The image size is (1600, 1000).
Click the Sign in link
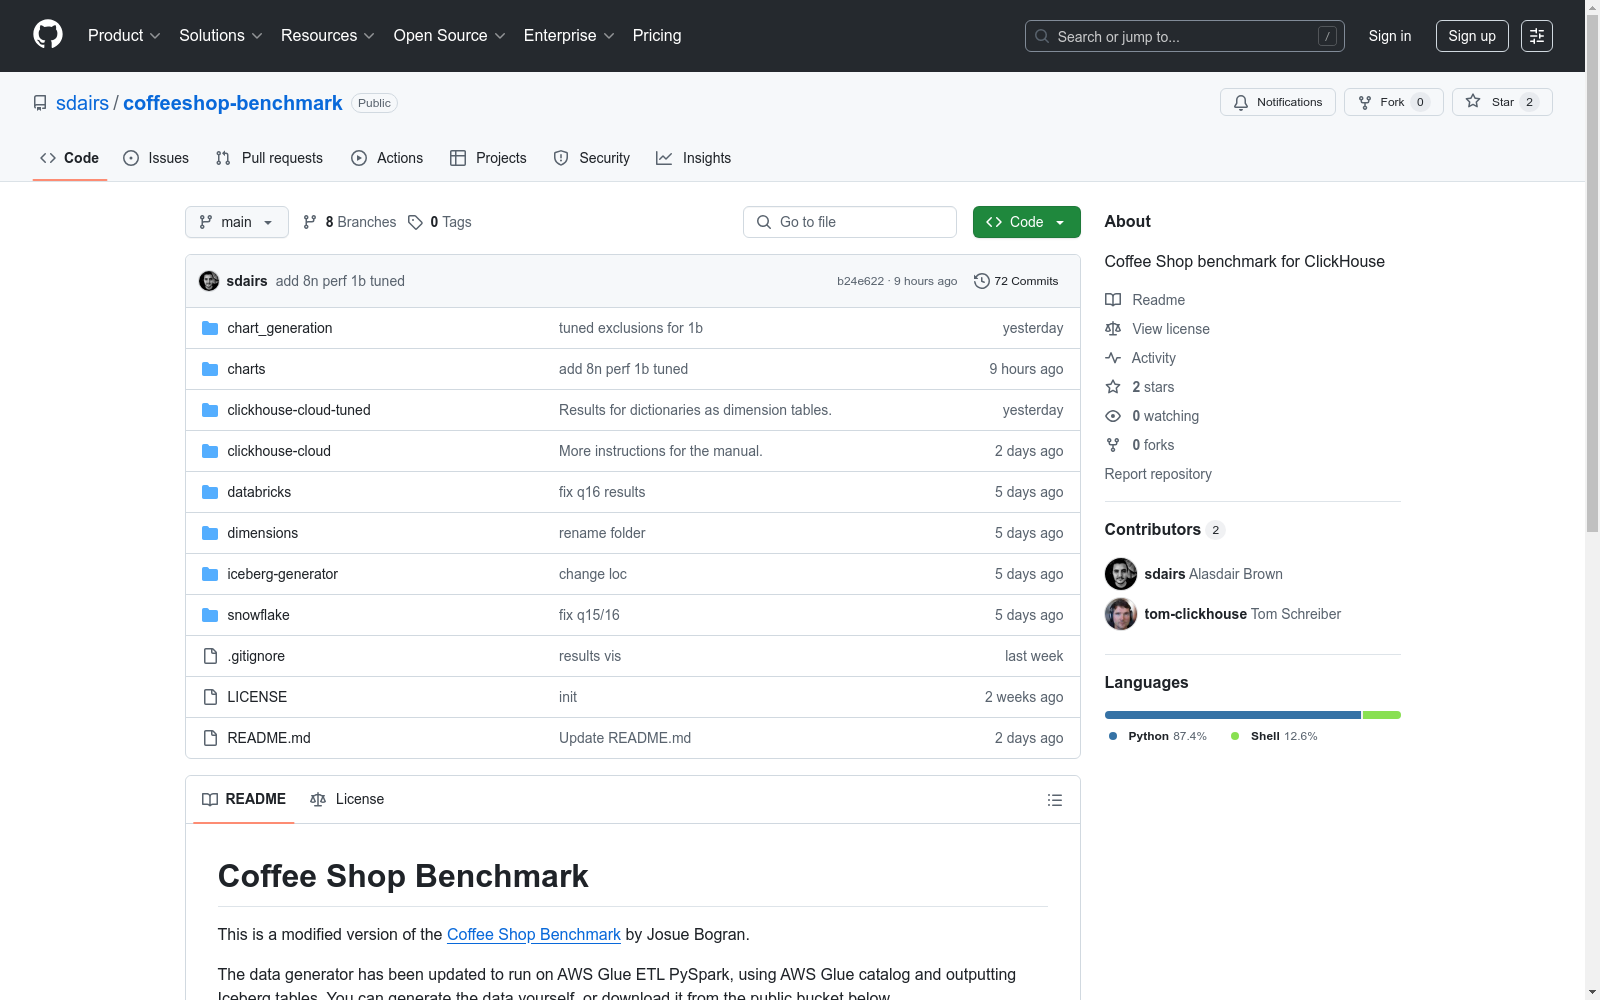tap(1390, 36)
